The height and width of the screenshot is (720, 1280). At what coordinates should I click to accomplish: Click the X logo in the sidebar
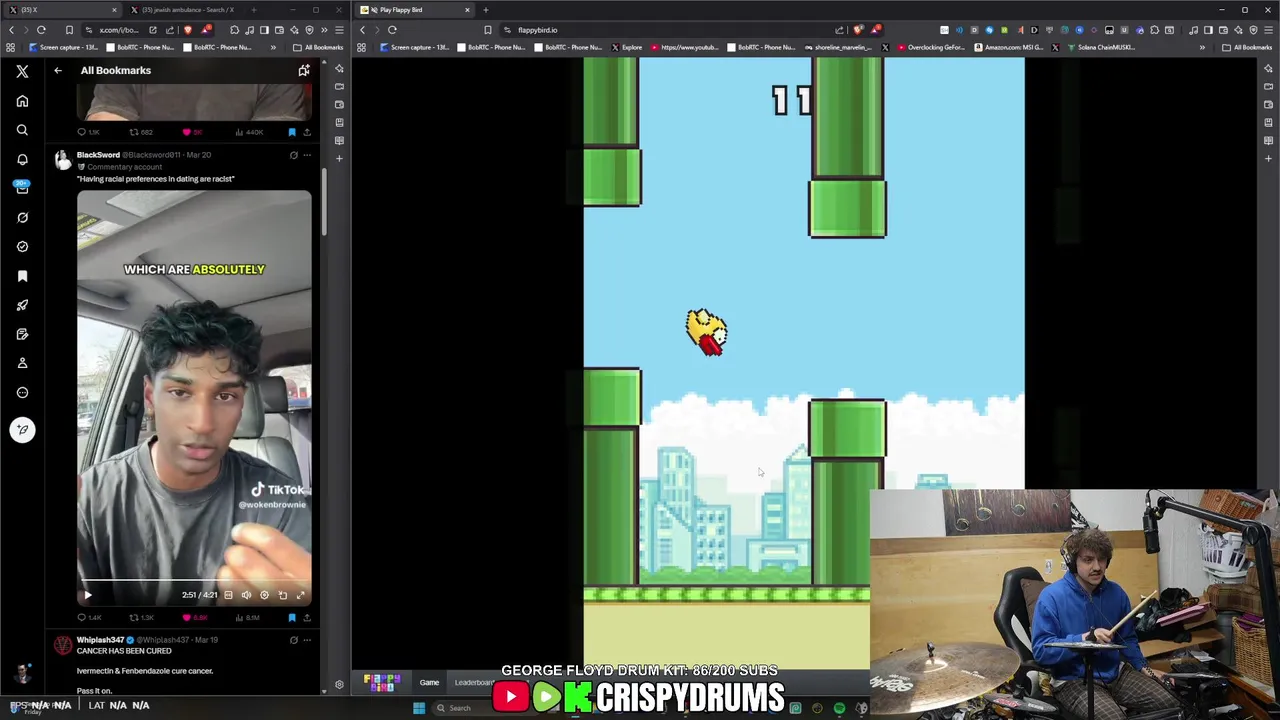pos(22,71)
